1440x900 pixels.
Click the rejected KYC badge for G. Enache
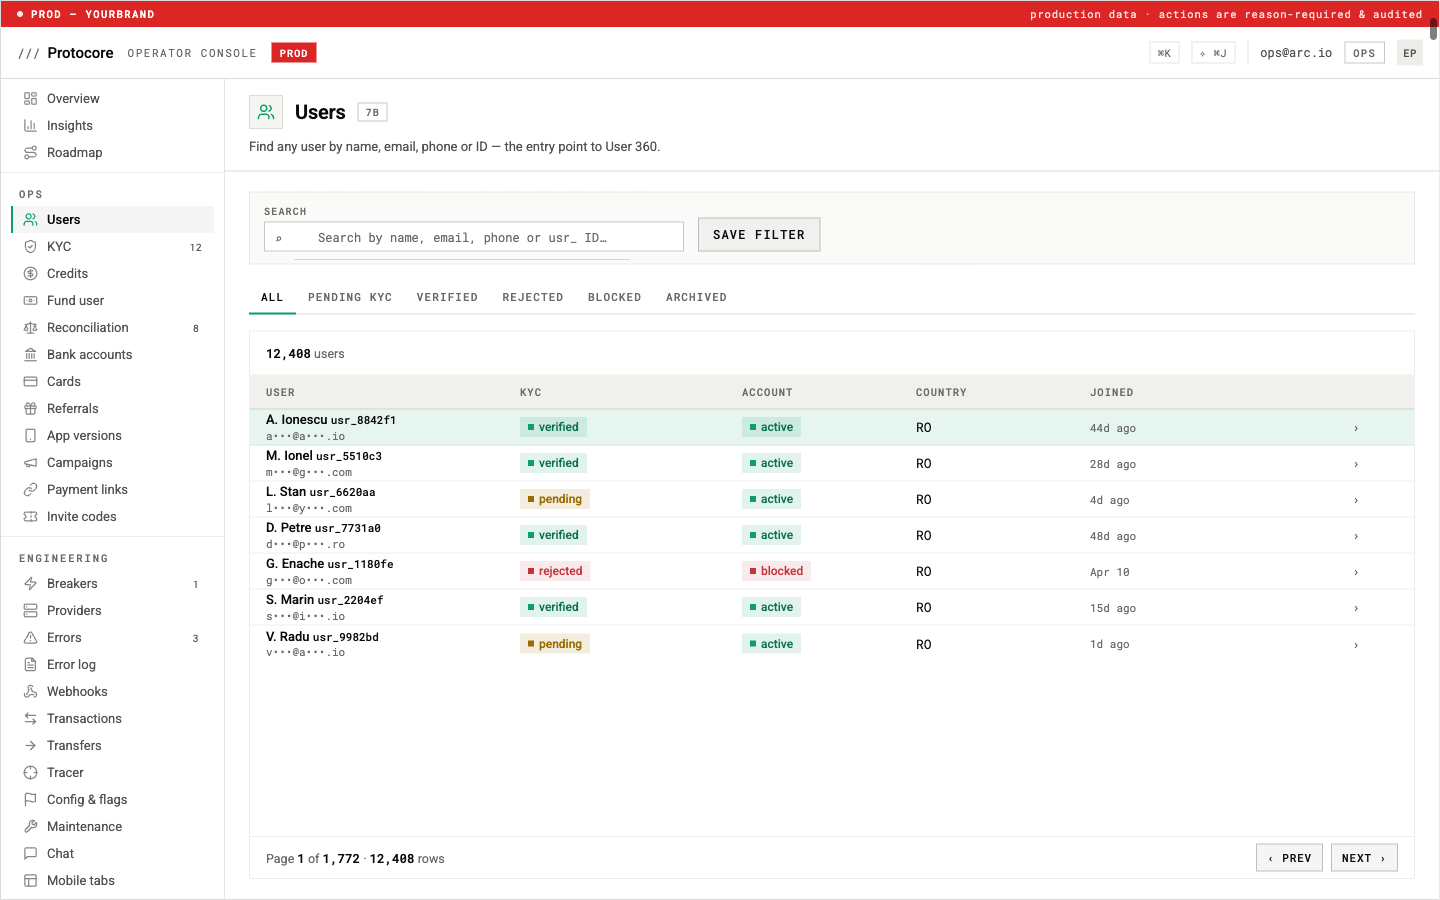[x=555, y=571]
